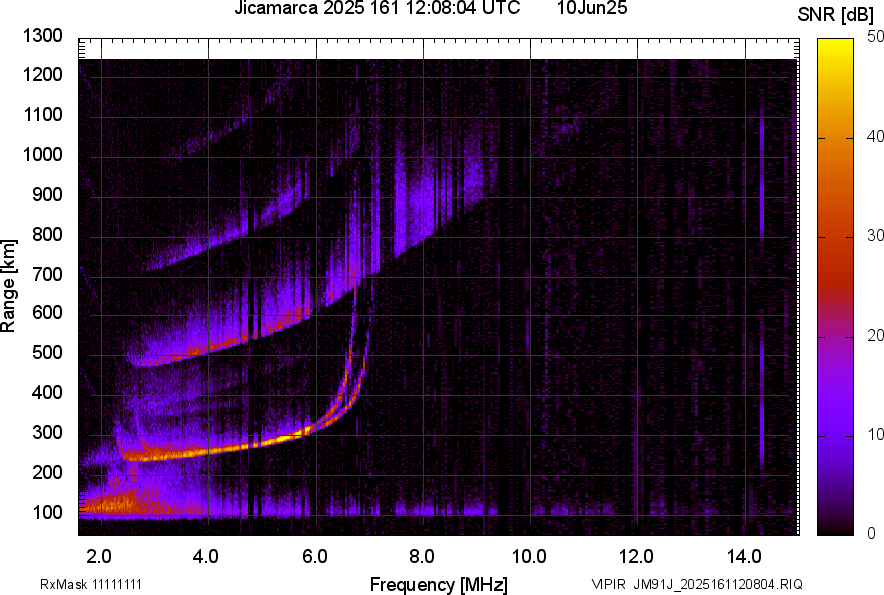Viewport: 884px width, 595px height.
Task: Click the title 'Jicamarca 2025 161 12:08:04 UTC'
Action: [377, 8]
